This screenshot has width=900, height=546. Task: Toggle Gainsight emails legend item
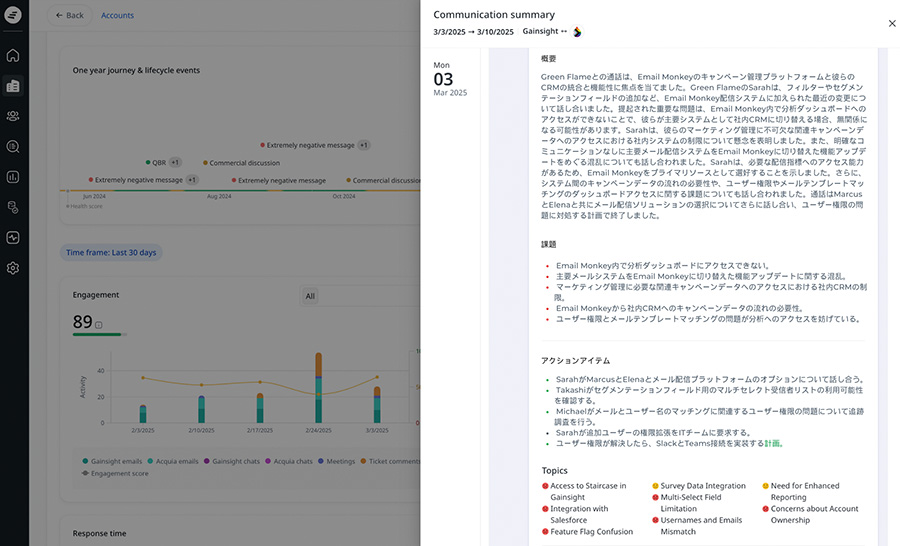[x=112, y=461]
